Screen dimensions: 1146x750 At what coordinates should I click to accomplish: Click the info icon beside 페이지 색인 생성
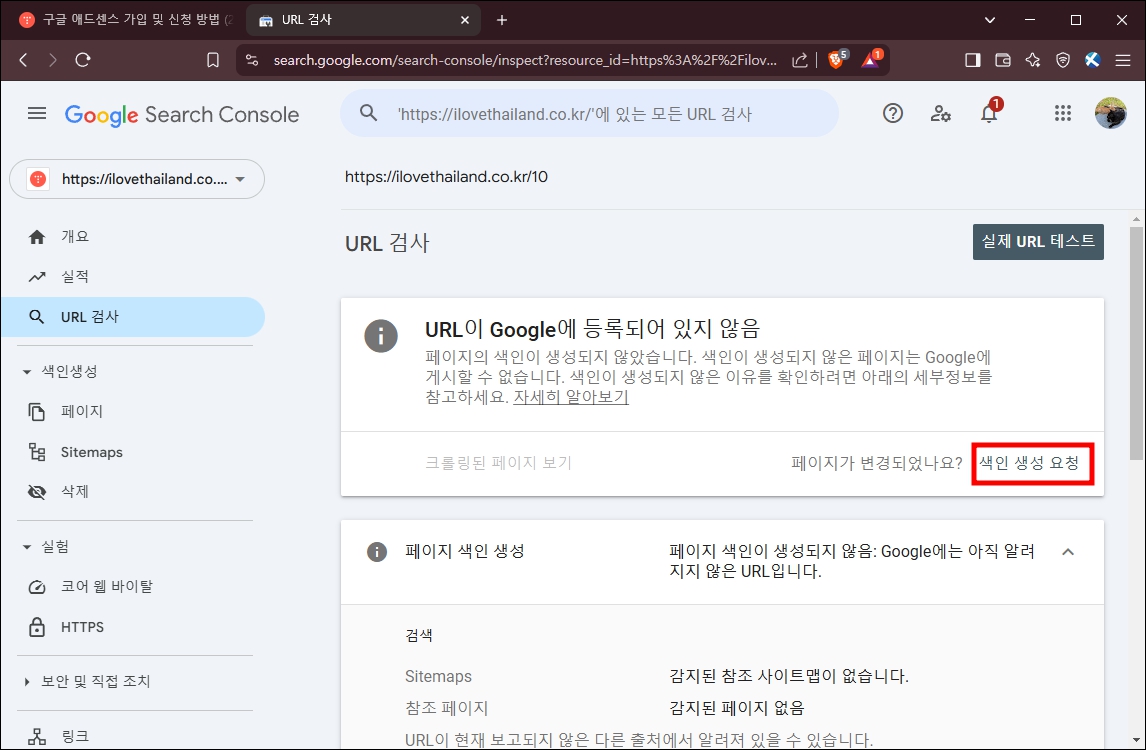click(x=376, y=552)
